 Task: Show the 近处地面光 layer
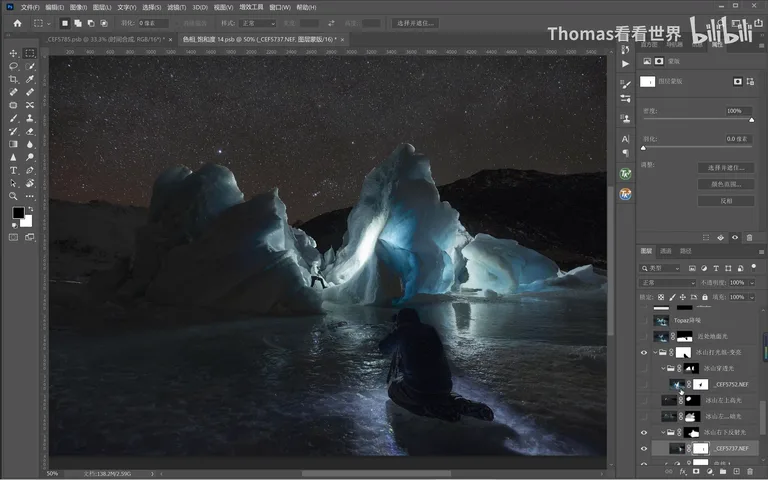point(644,336)
